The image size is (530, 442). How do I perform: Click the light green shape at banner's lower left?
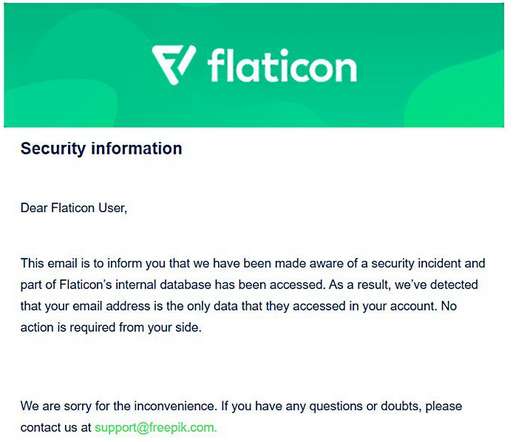pyautogui.click(x=61, y=105)
